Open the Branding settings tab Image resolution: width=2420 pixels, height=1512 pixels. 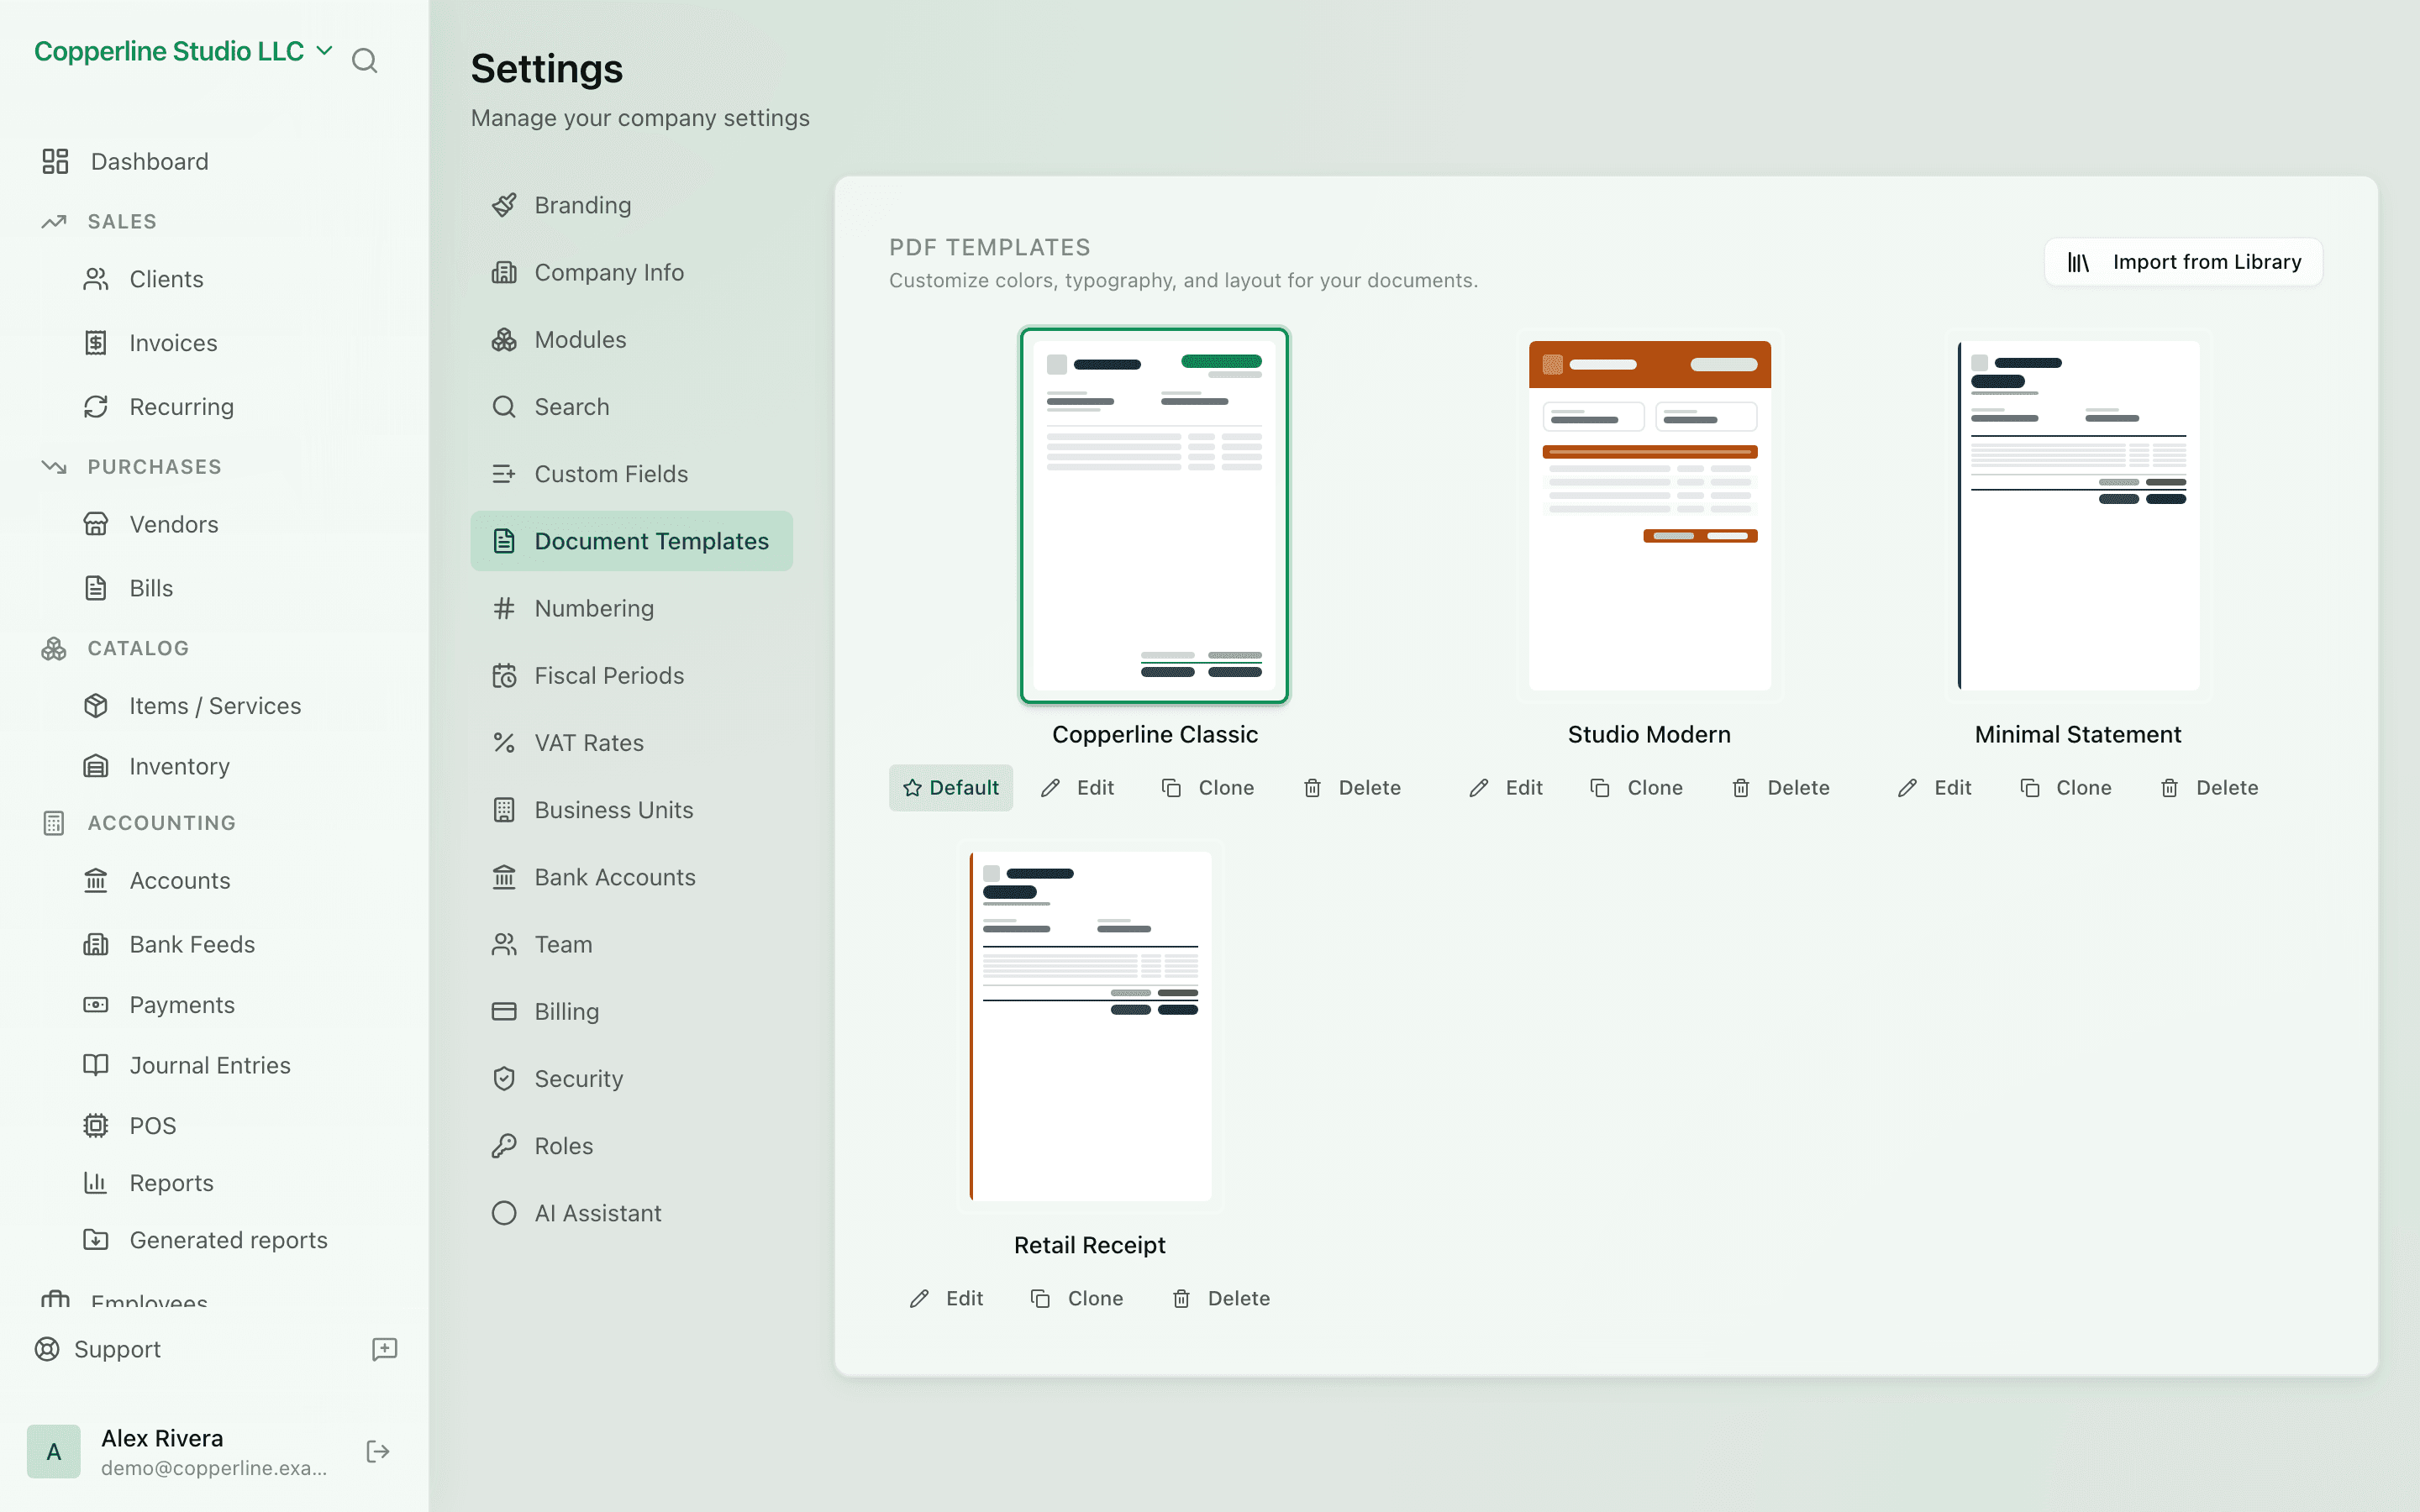tap(632, 205)
